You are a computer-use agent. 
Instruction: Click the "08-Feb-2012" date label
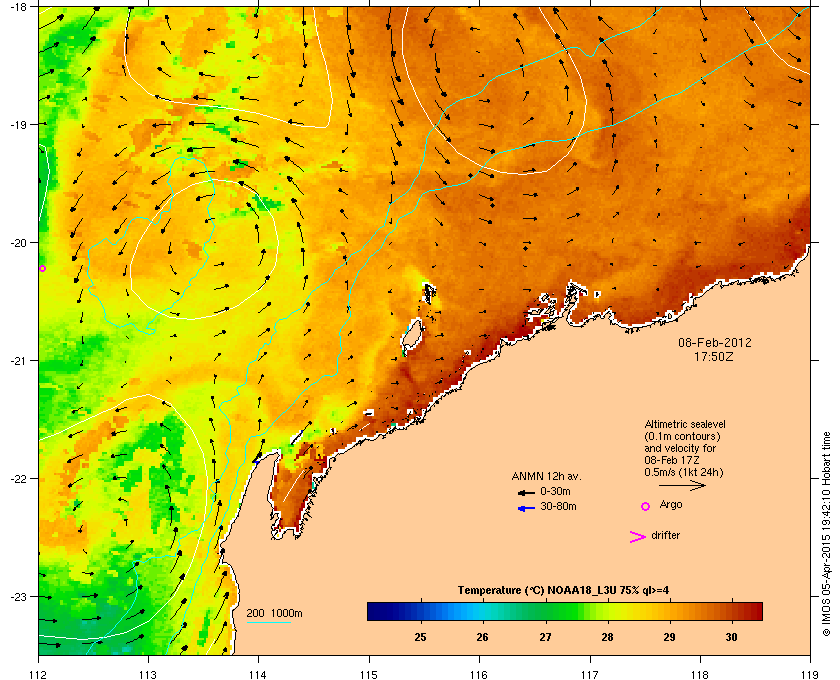715,343
